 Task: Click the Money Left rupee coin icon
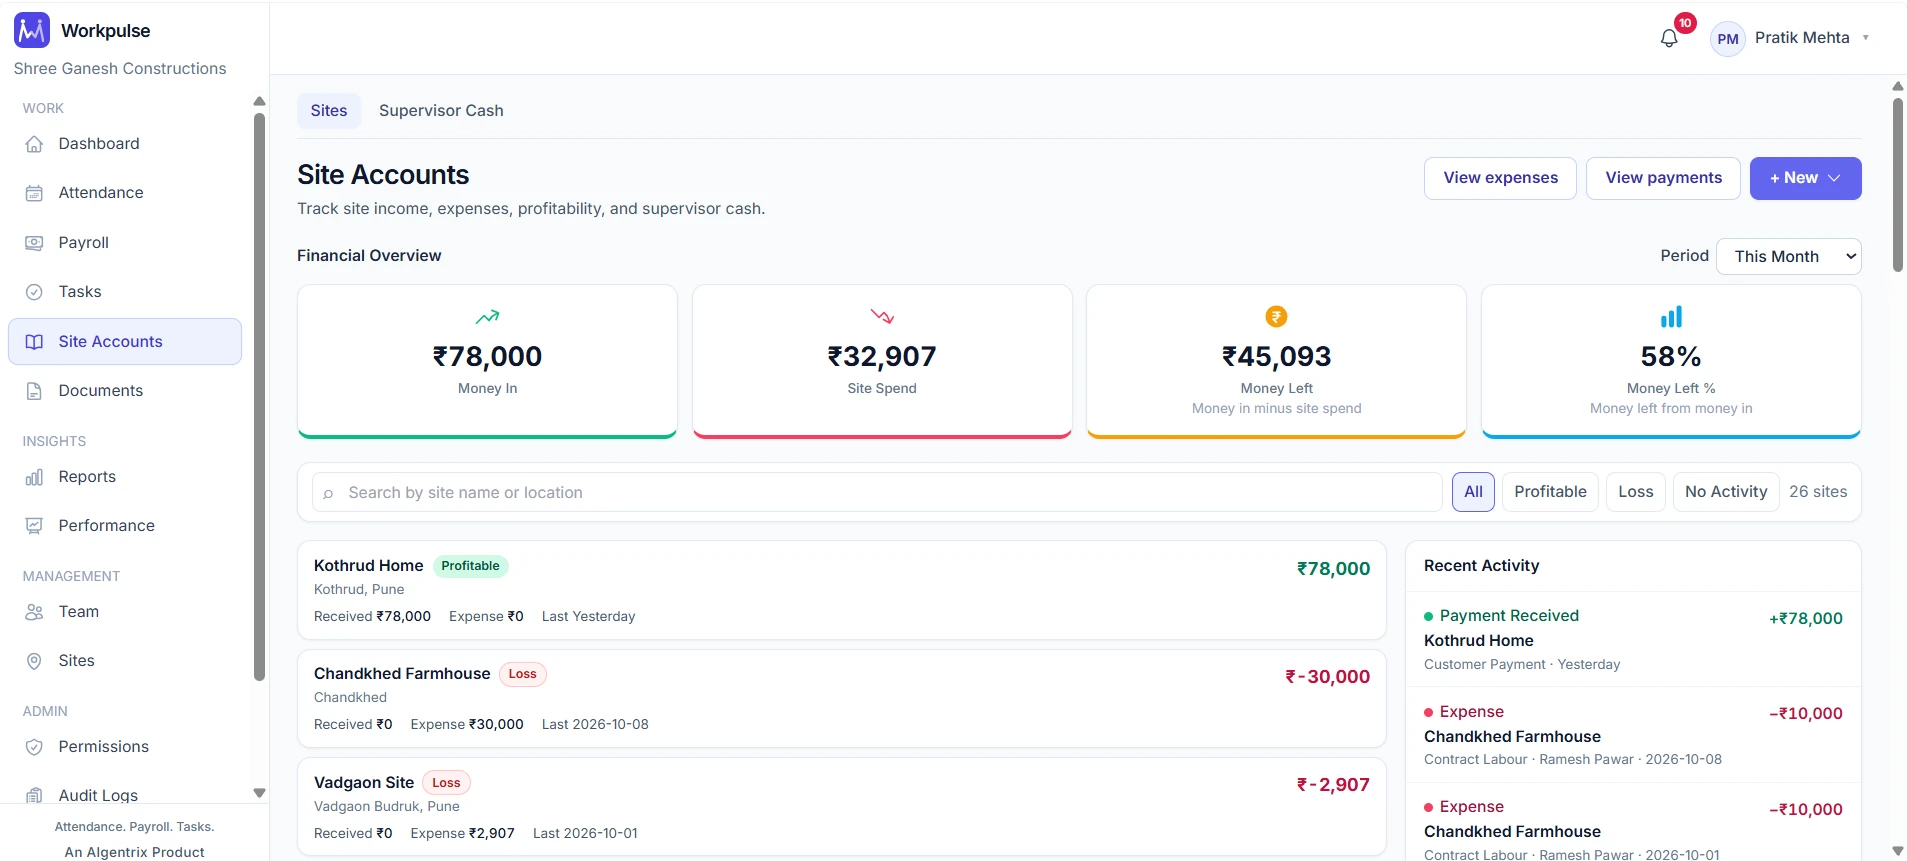pos(1276,317)
